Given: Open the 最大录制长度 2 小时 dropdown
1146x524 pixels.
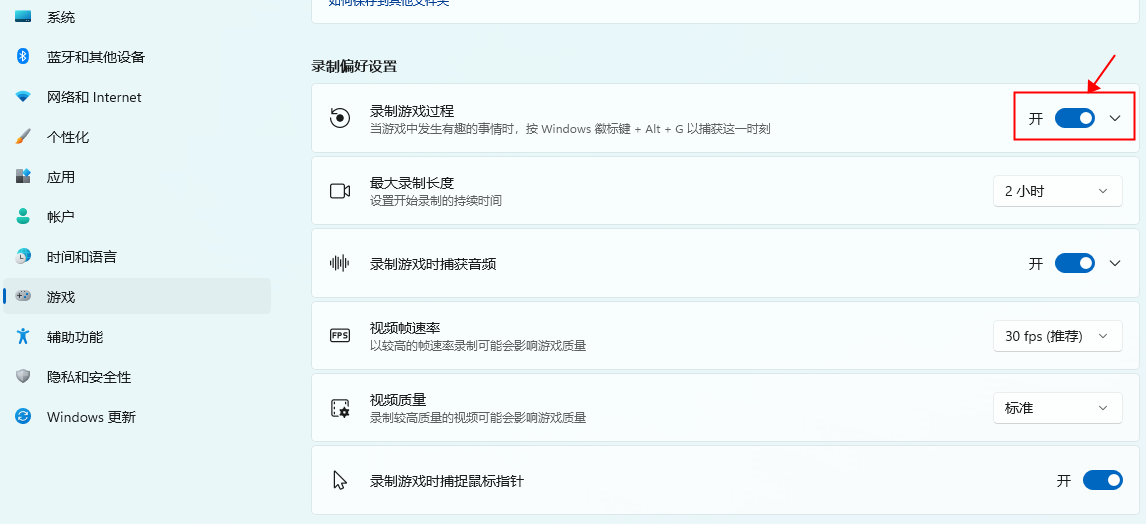Looking at the screenshot, I should (1056, 191).
